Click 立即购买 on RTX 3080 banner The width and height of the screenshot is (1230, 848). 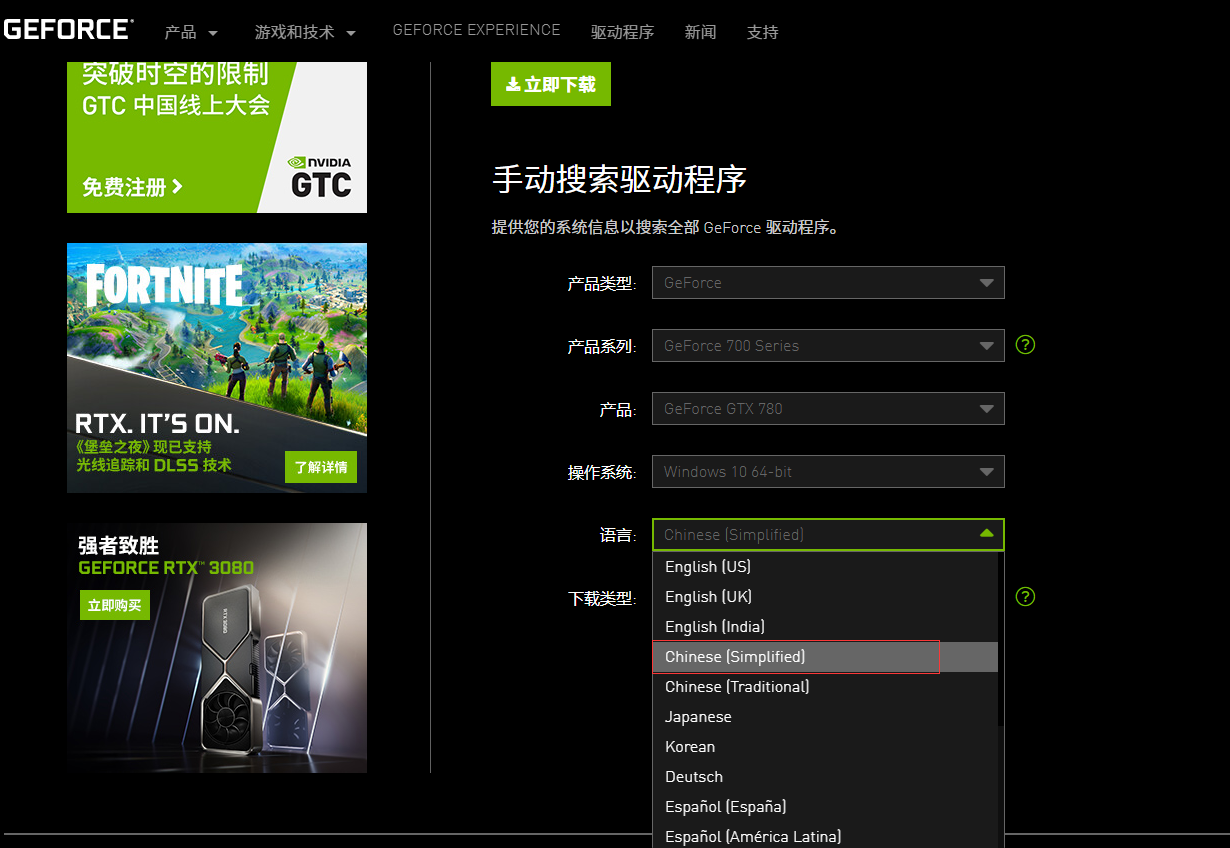click(115, 605)
